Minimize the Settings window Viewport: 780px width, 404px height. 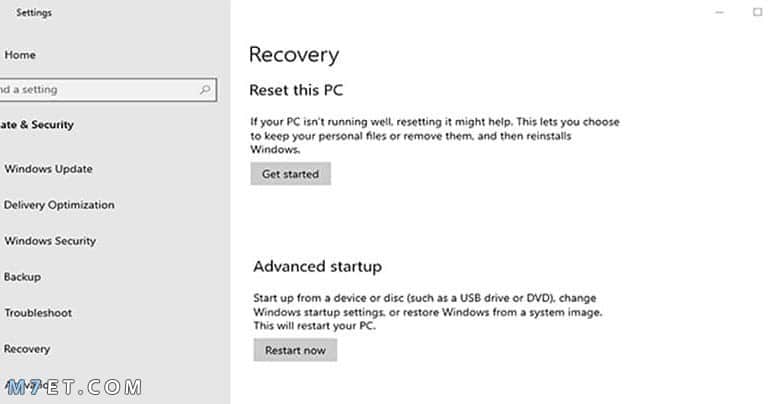pyautogui.click(x=719, y=12)
